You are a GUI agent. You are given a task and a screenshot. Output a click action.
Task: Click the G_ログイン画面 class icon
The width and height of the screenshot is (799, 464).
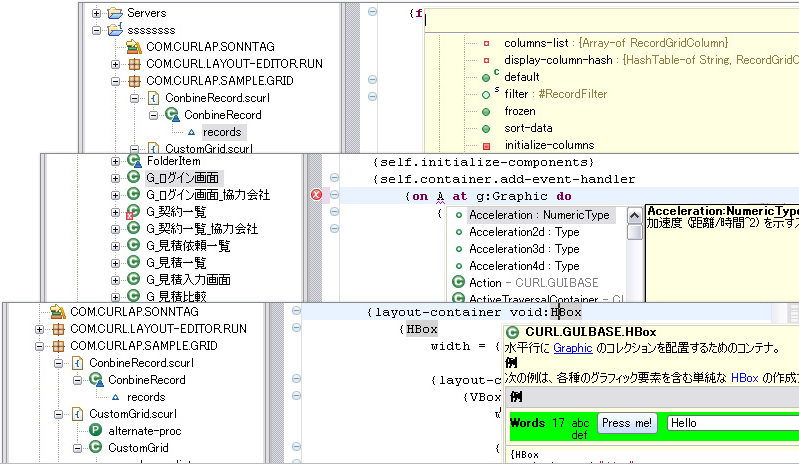click(x=133, y=177)
